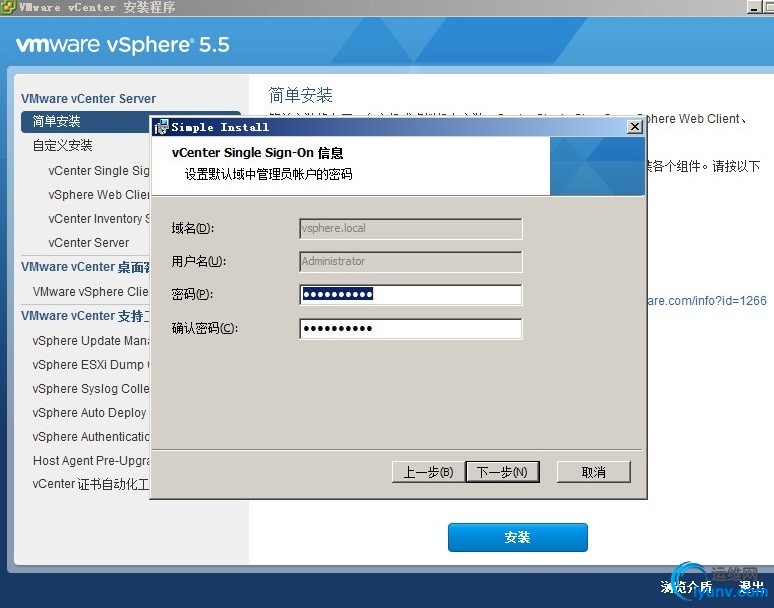Click the VMware vCenter Server section heading
Screen dimensions: 774x608
pyautogui.click(x=88, y=98)
